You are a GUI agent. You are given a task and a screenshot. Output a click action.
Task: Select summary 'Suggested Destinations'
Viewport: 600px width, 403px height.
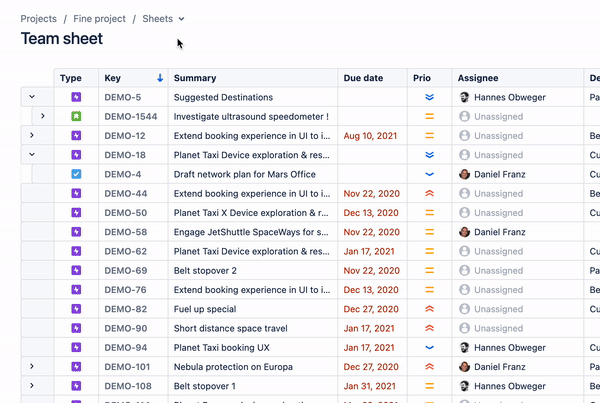click(223, 97)
